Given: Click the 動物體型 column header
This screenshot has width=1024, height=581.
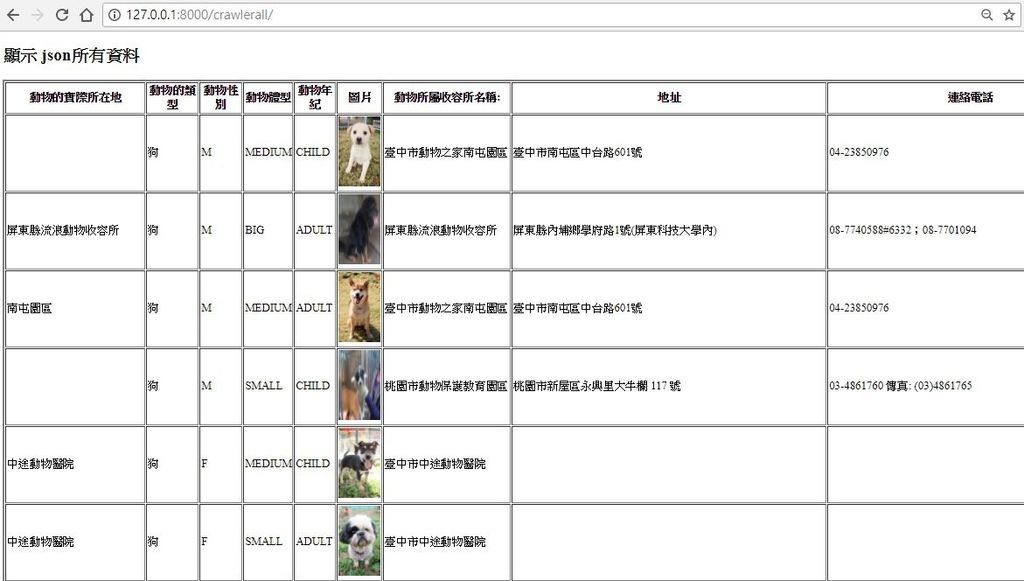Looking at the screenshot, I should tap(268, 98).
